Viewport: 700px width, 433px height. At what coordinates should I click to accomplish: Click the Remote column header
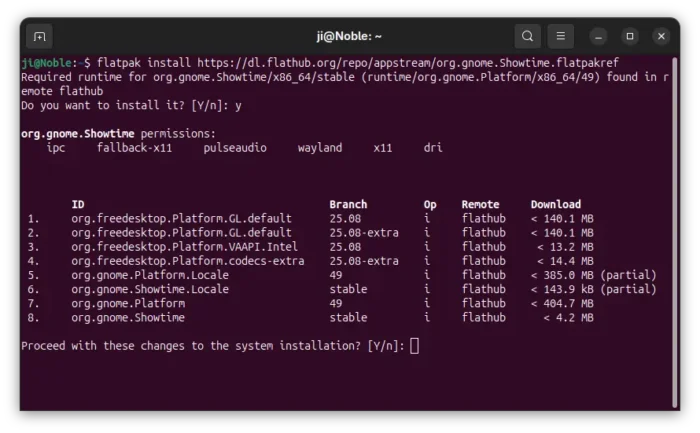tap(480, 204)
